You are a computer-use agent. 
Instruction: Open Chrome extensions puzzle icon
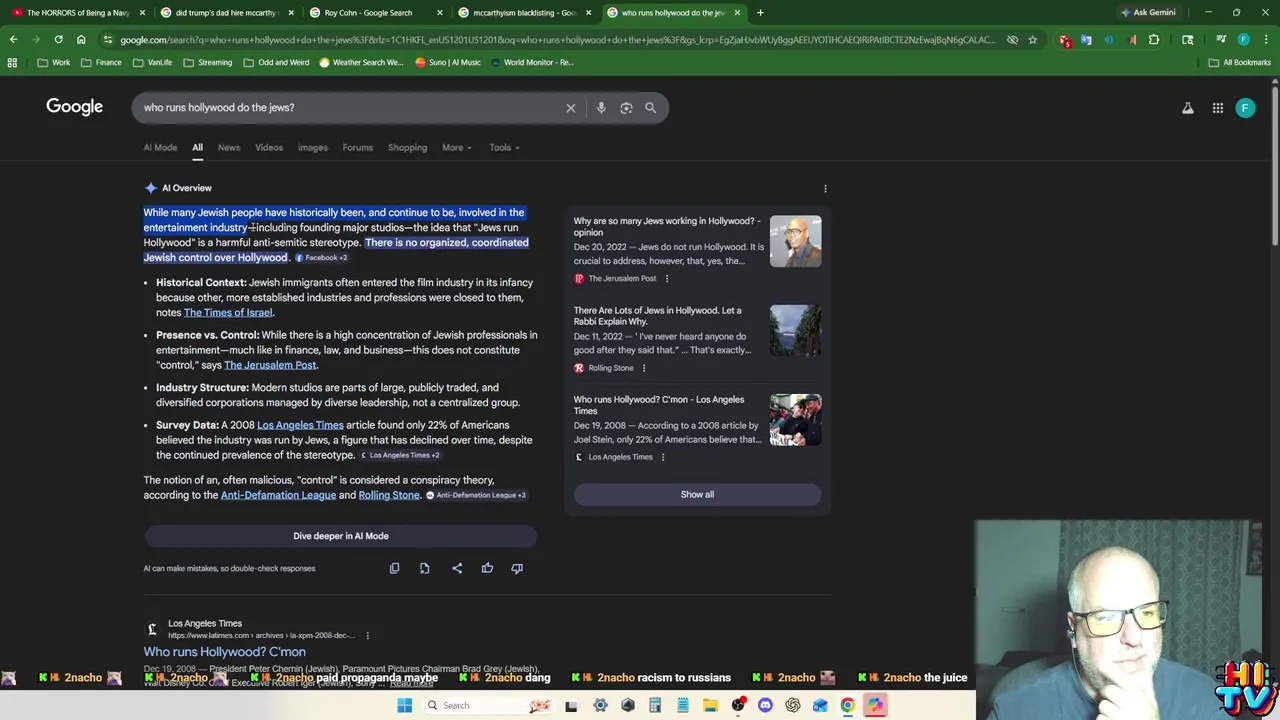(x=1154, y=40)
